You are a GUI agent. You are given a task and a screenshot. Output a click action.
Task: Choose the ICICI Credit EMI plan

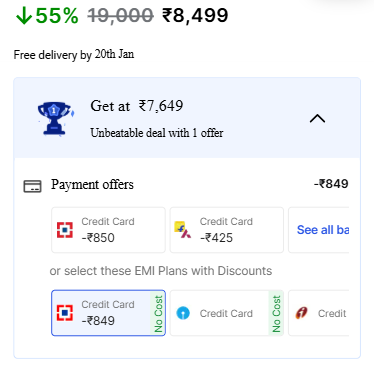[x=319, y=313]
